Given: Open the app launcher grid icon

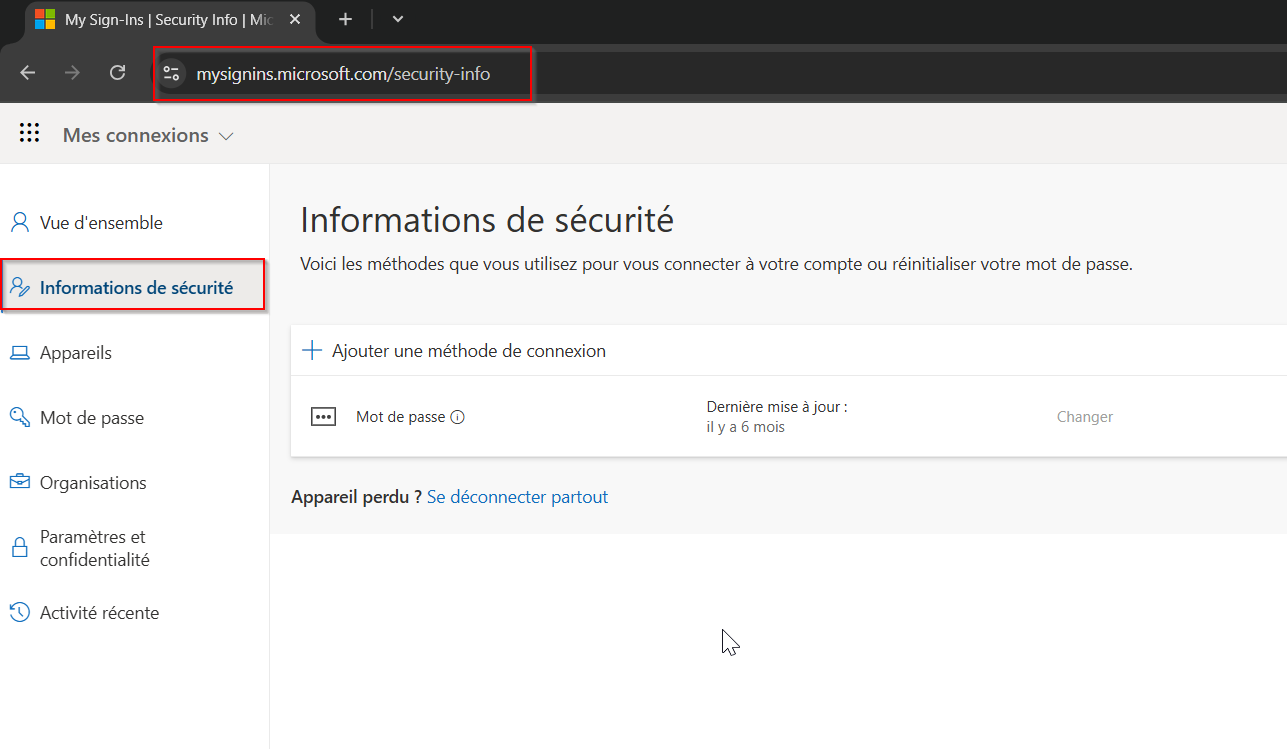Looking at the screenshot, I should coord(29,134).
